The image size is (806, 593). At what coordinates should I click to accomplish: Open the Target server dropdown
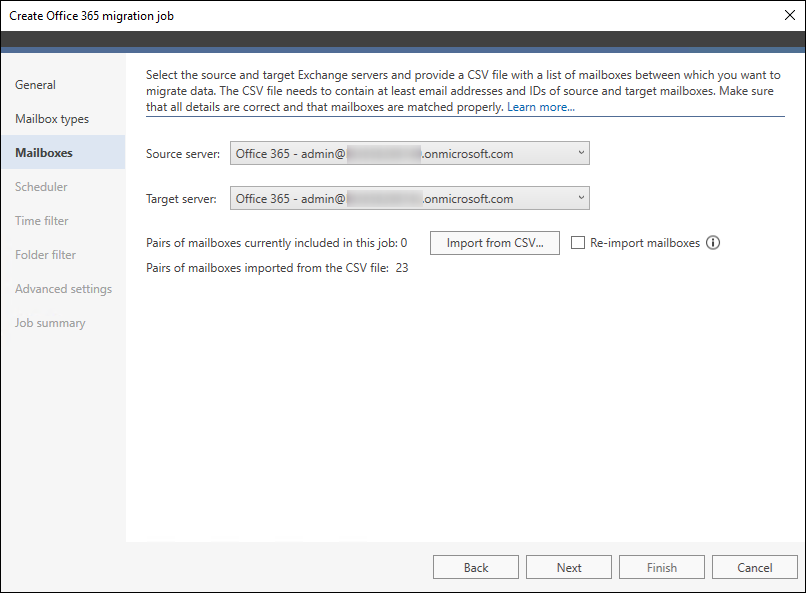[x=410, y=198]
